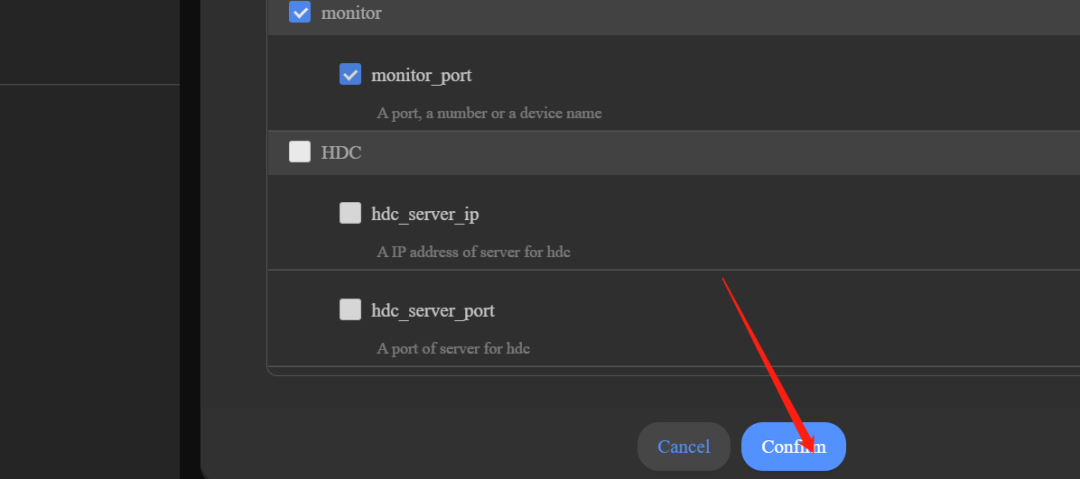Tick the hdc_server_ip checkbox
The image size is (1080, 479).
point(350,213)
